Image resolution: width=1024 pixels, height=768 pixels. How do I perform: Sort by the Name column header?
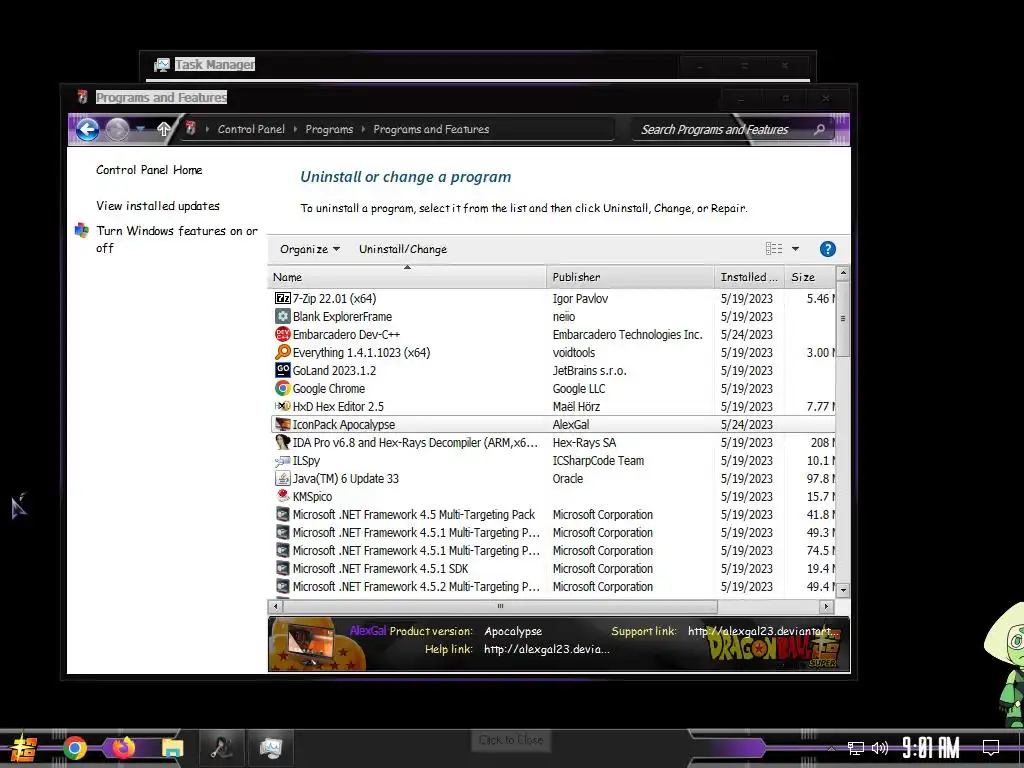coord(406,277)
